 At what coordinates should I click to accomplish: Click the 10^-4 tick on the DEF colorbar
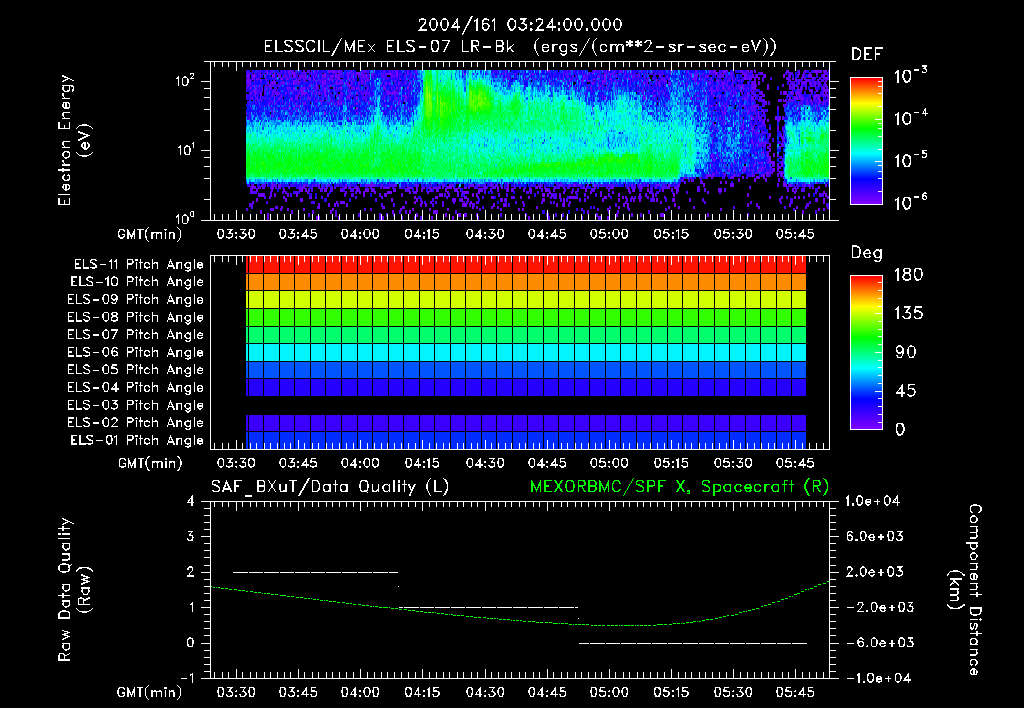tap(911, 118)
